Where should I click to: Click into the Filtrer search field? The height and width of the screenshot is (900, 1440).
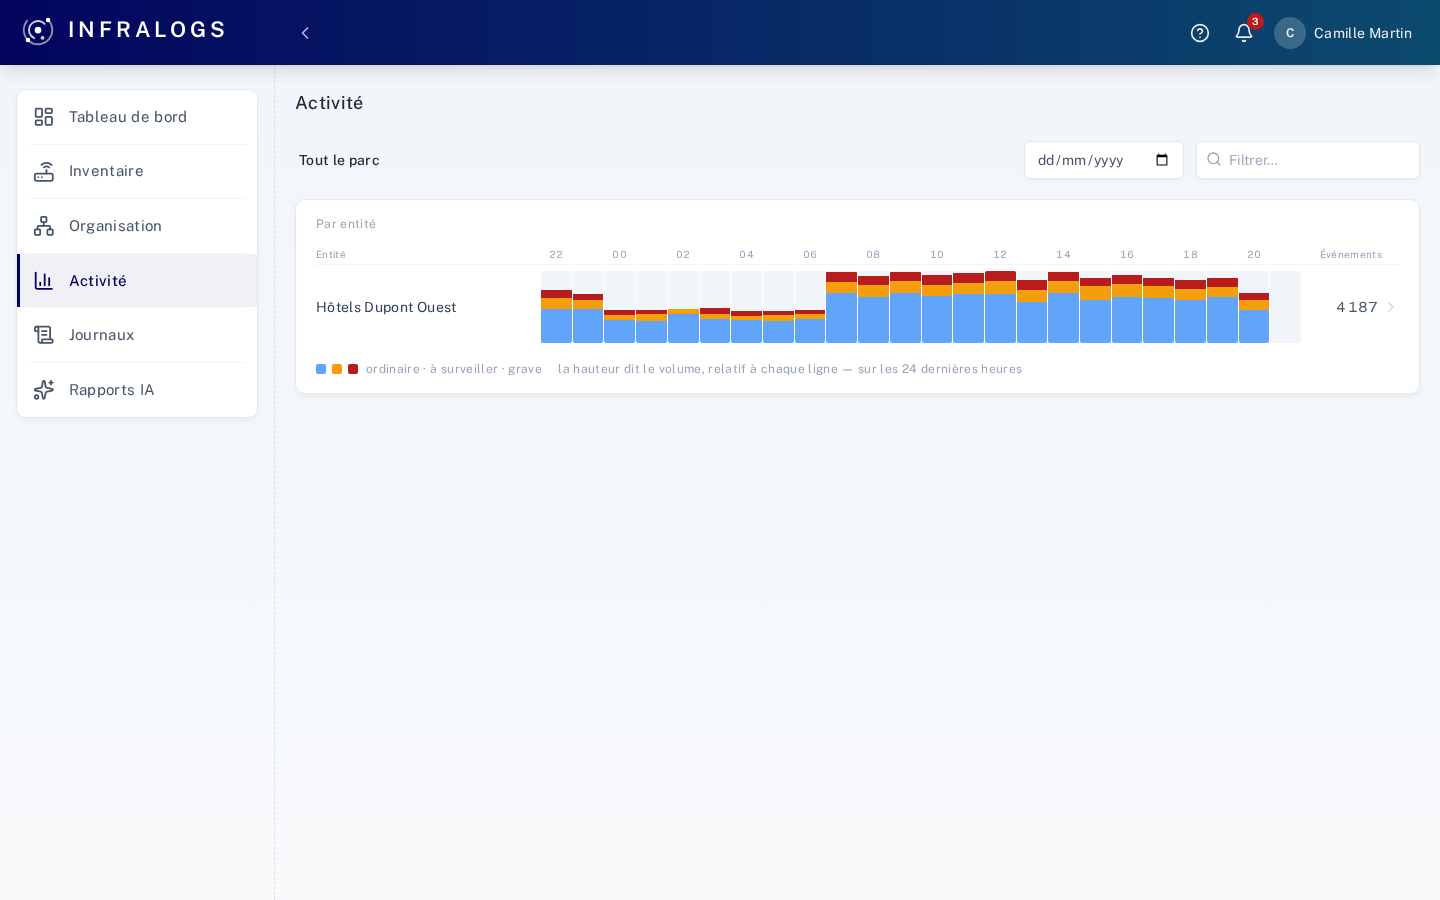point(1308,160)
